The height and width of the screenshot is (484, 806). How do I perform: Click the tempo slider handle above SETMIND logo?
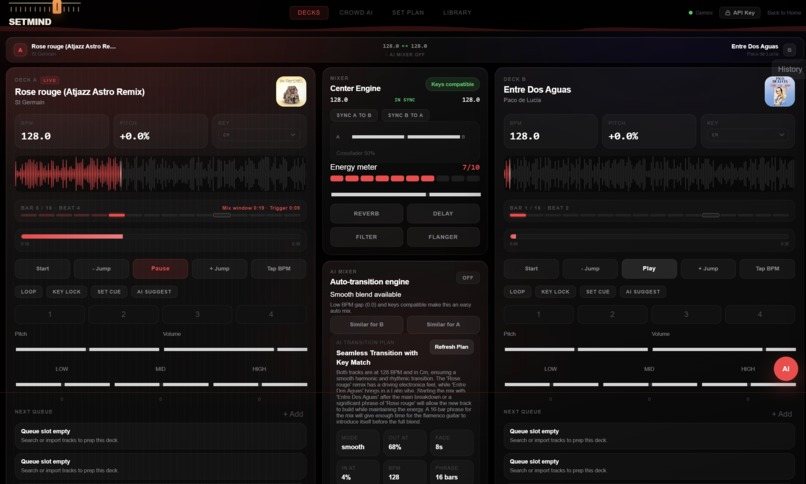57,7
